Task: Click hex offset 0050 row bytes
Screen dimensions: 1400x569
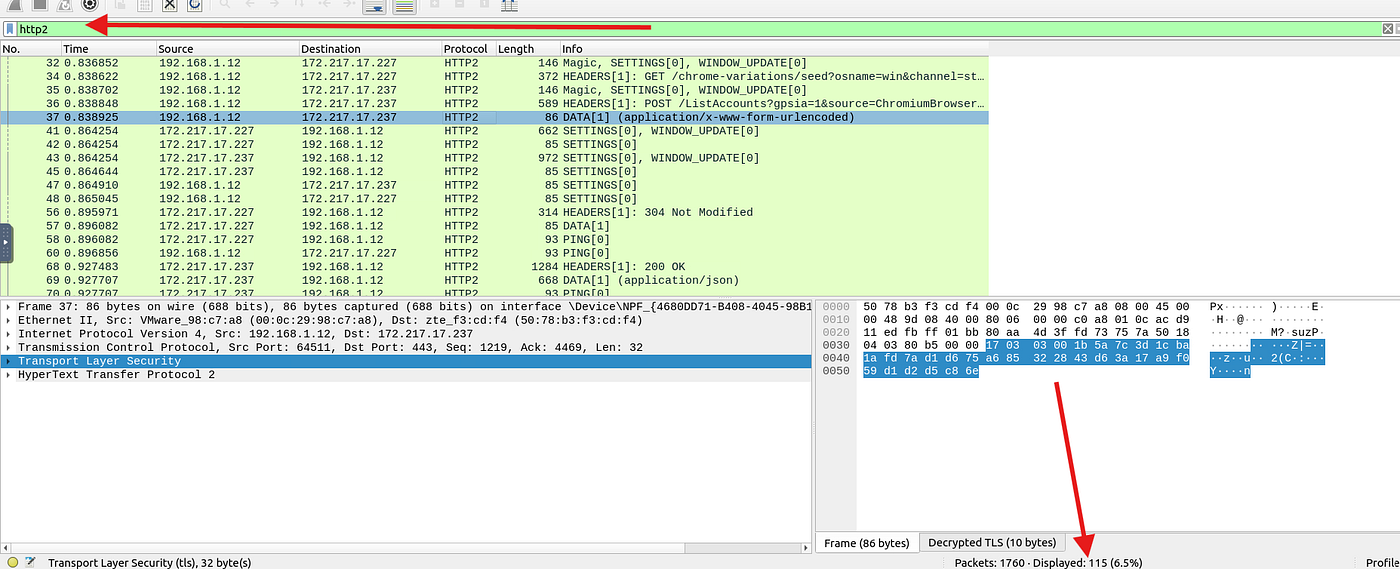Action: click(x=921, y=371)
